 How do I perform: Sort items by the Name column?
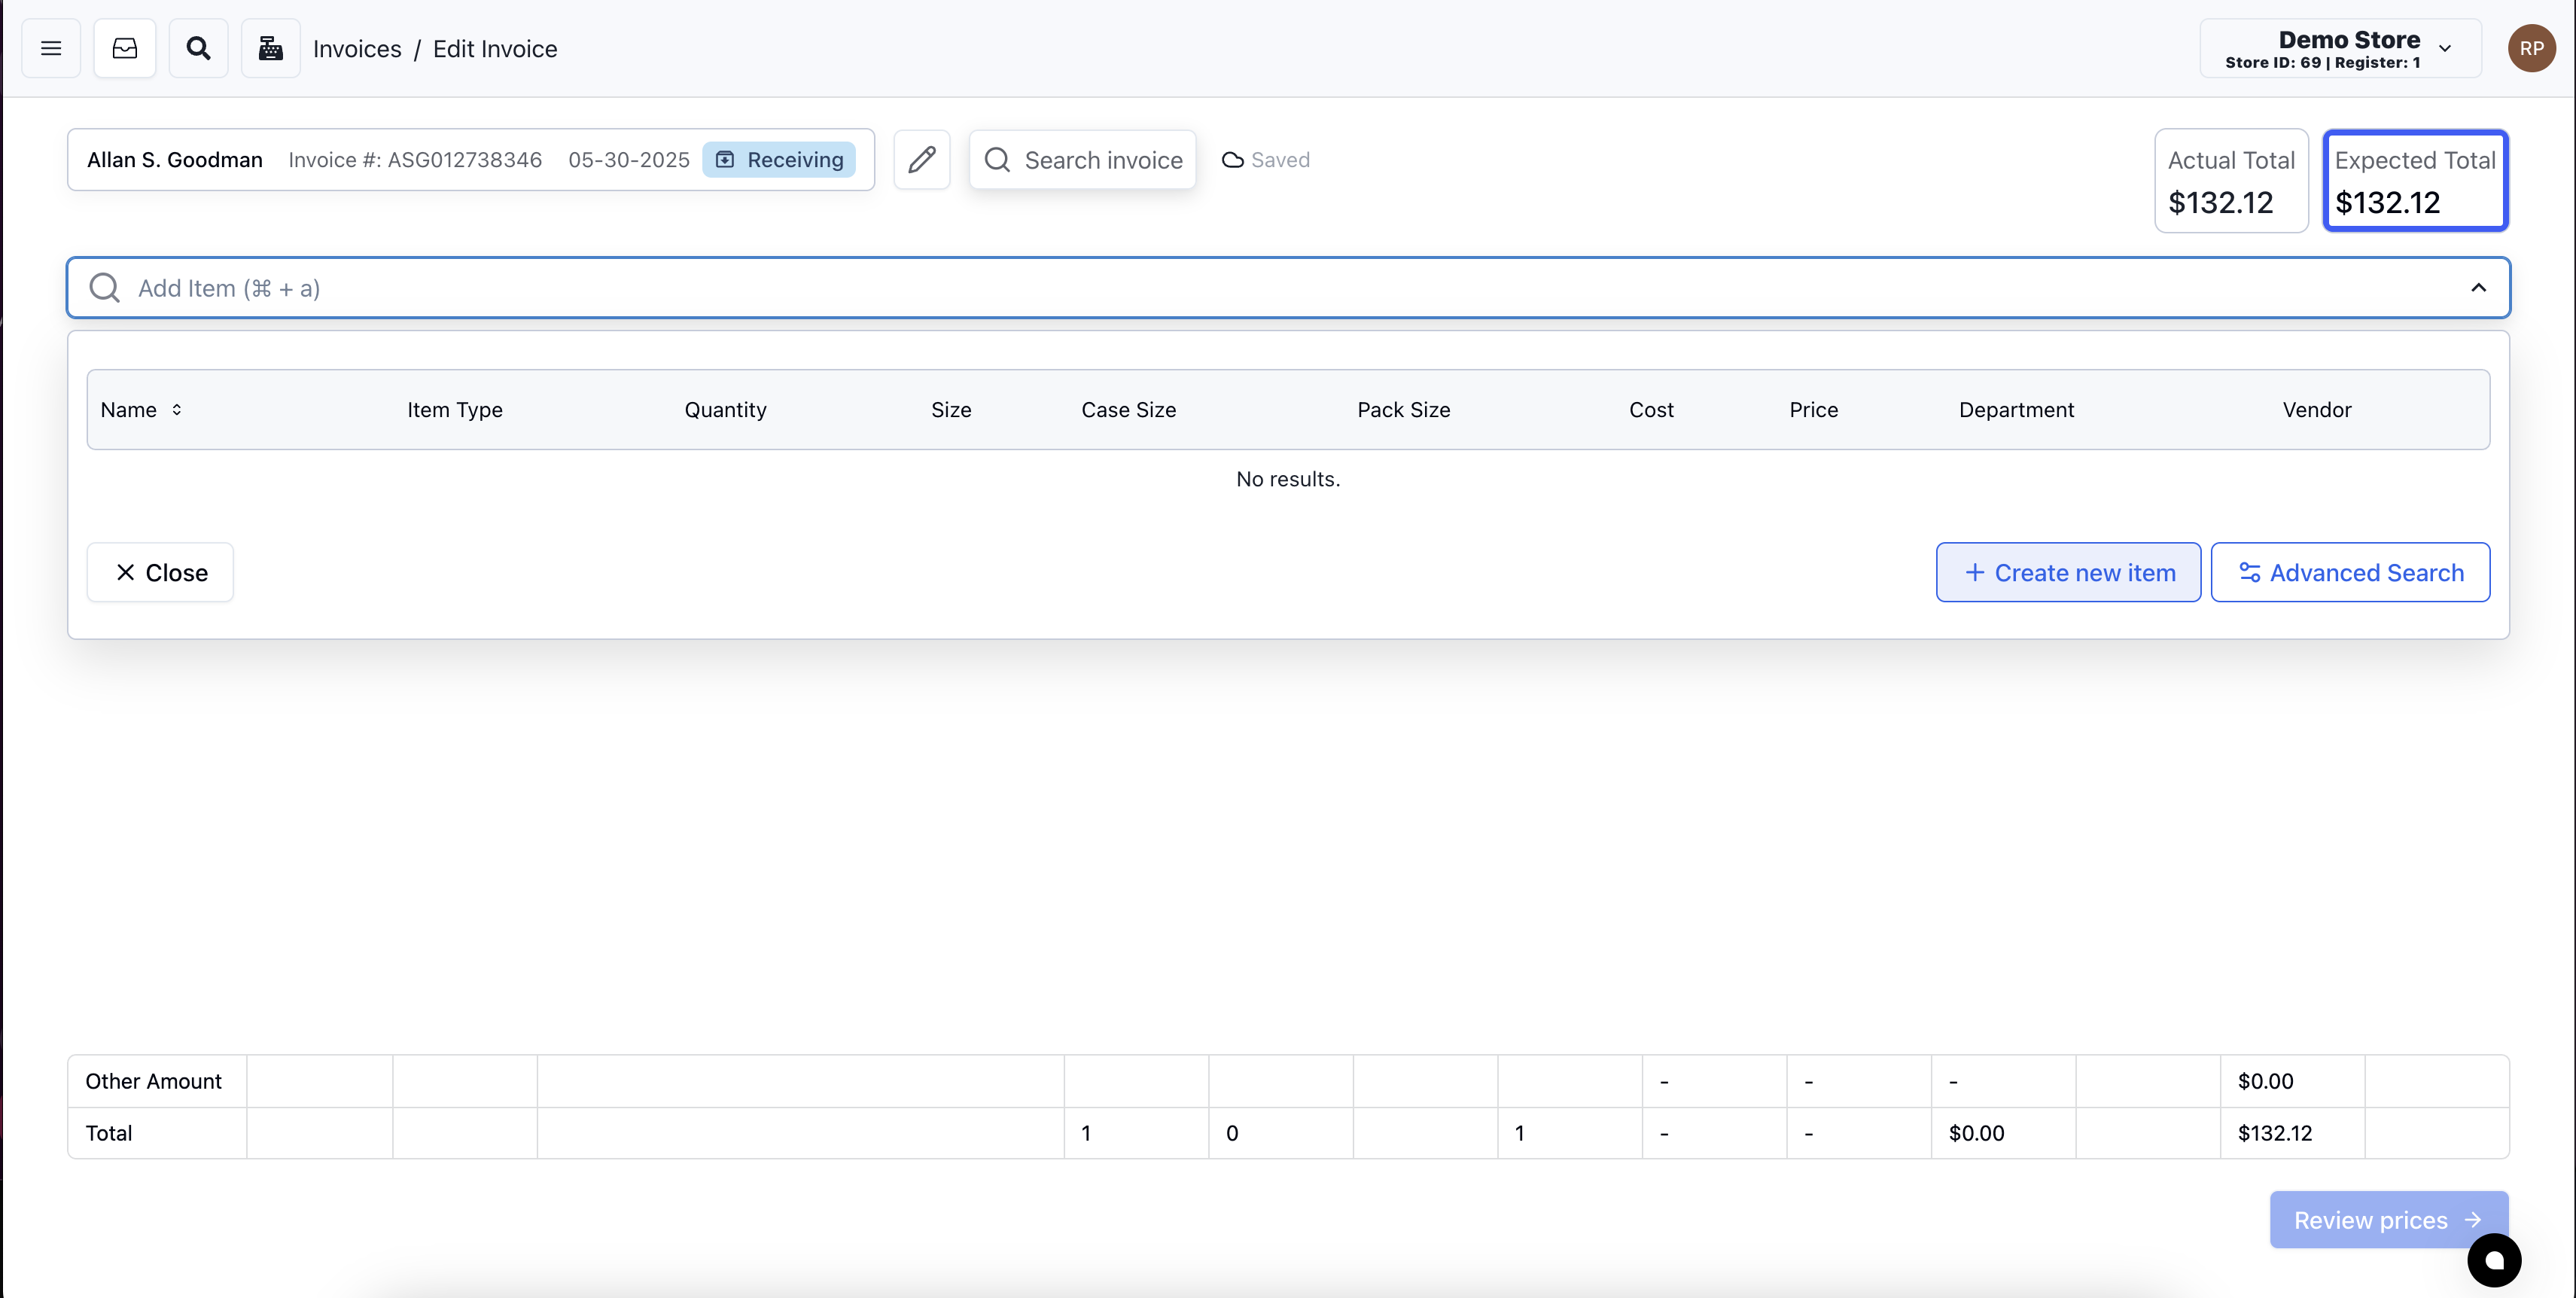[141, 409]
